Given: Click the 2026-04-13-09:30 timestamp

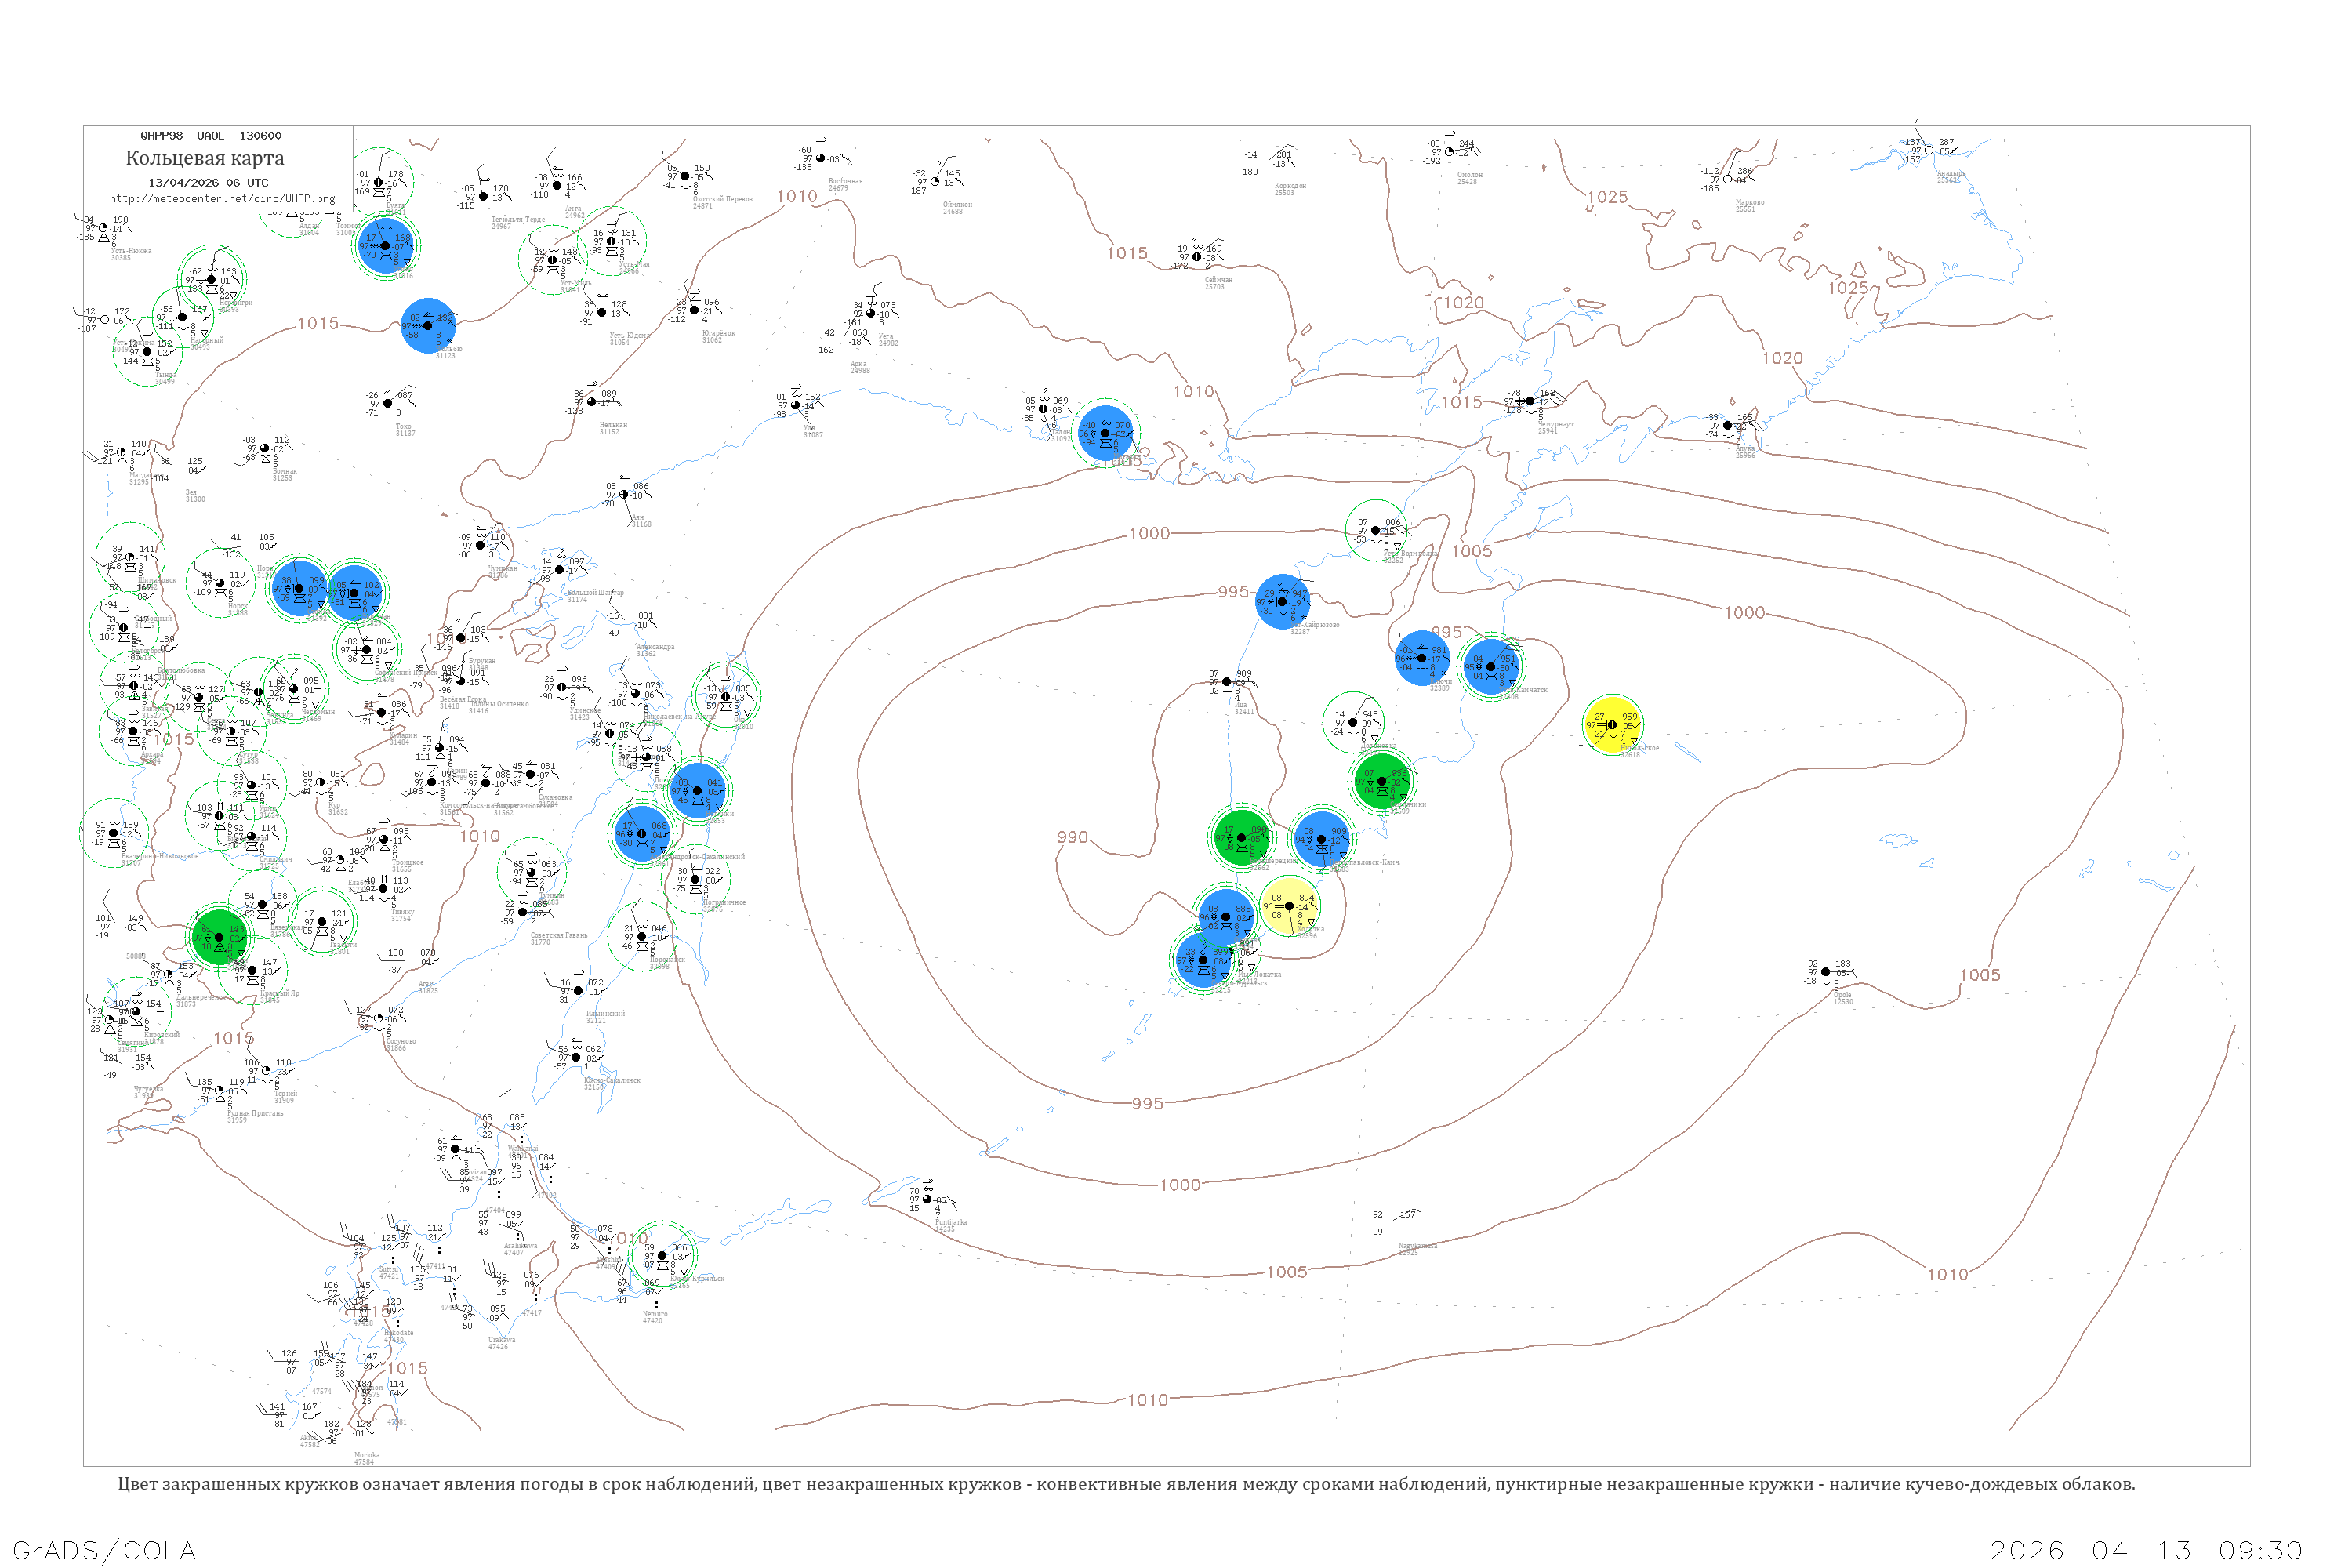Looking at the screenshot, I should tap(2146, 1550).
